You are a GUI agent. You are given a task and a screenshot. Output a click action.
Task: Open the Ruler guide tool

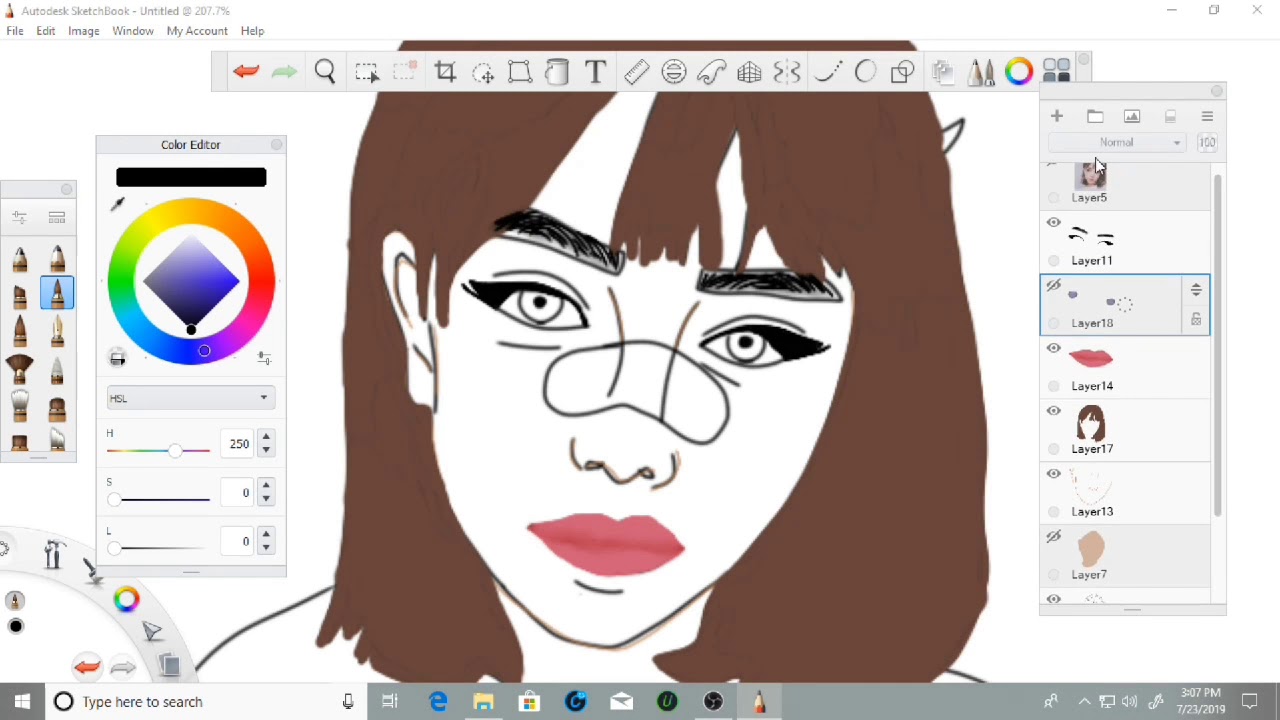coord(636,72)
